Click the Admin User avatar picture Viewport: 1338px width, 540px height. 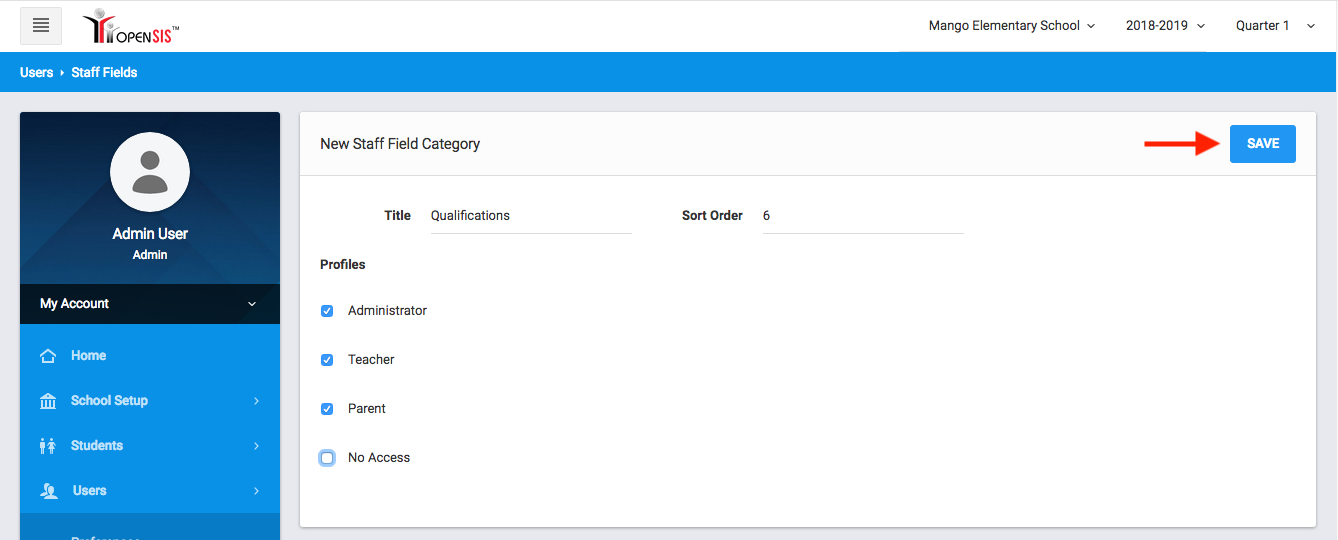click(150, 171)
